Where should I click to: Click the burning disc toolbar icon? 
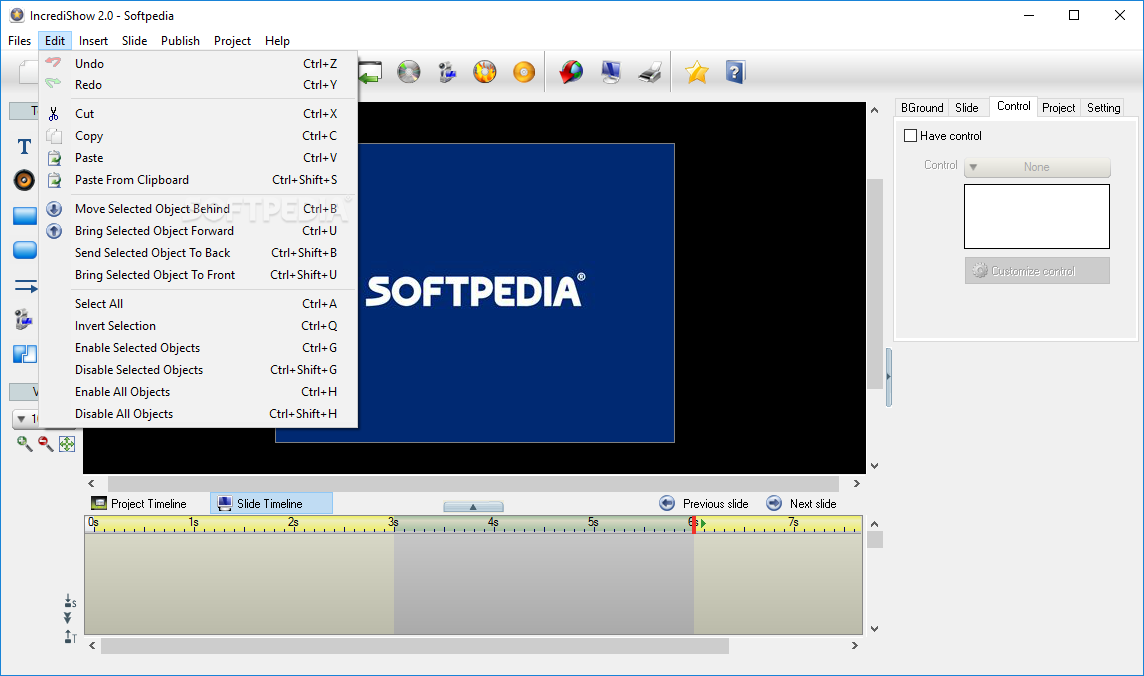(x=484, y=72)
